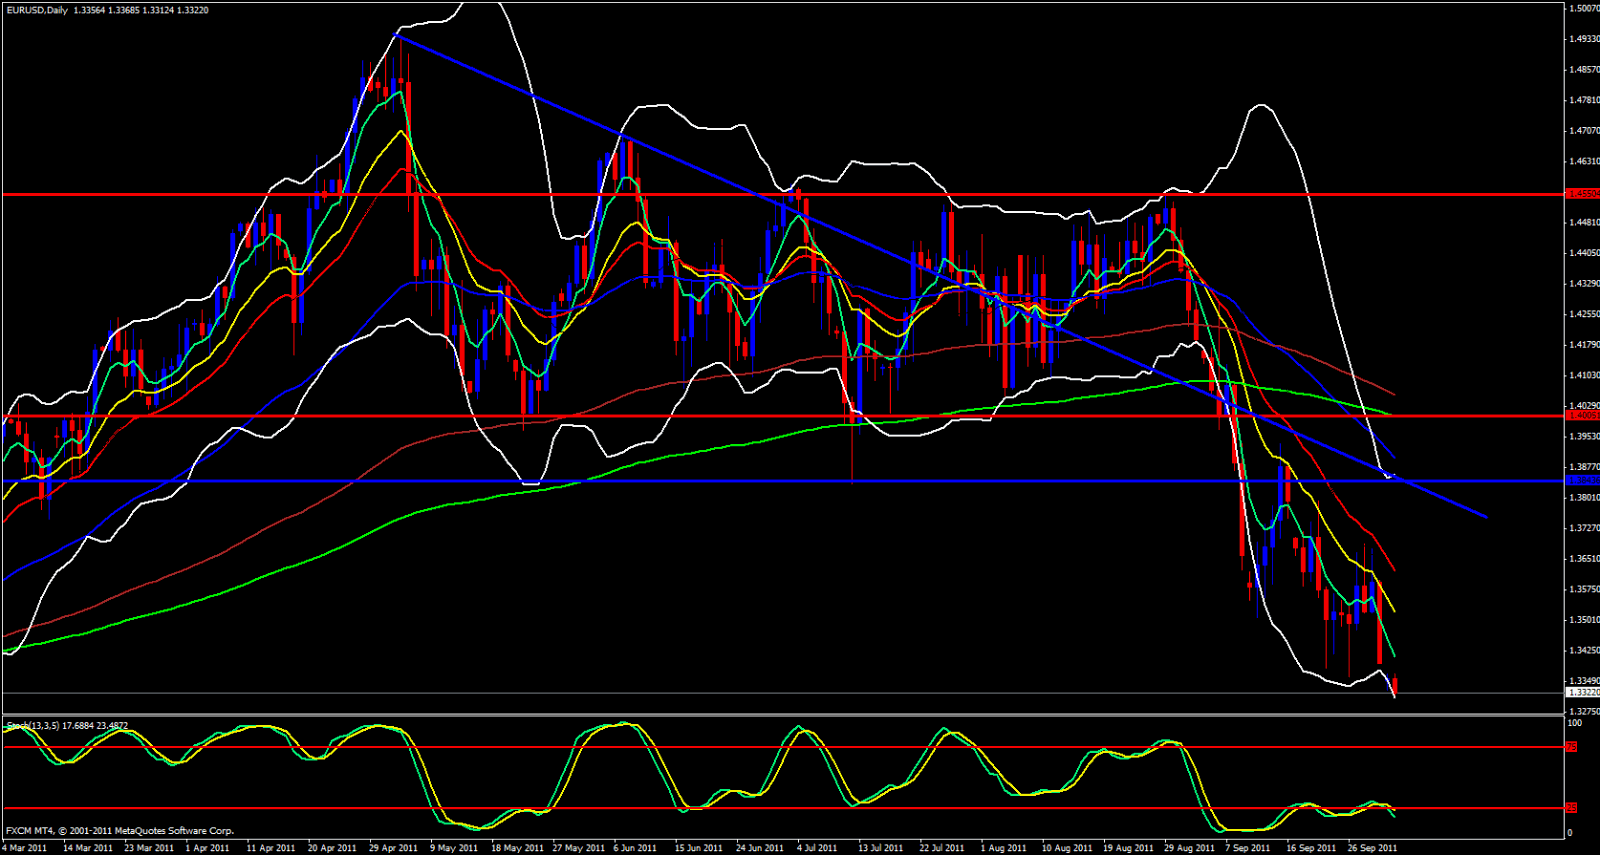Click the latest red candle near 1.3322
1600x855 pixels.
tap(1395, 685)
